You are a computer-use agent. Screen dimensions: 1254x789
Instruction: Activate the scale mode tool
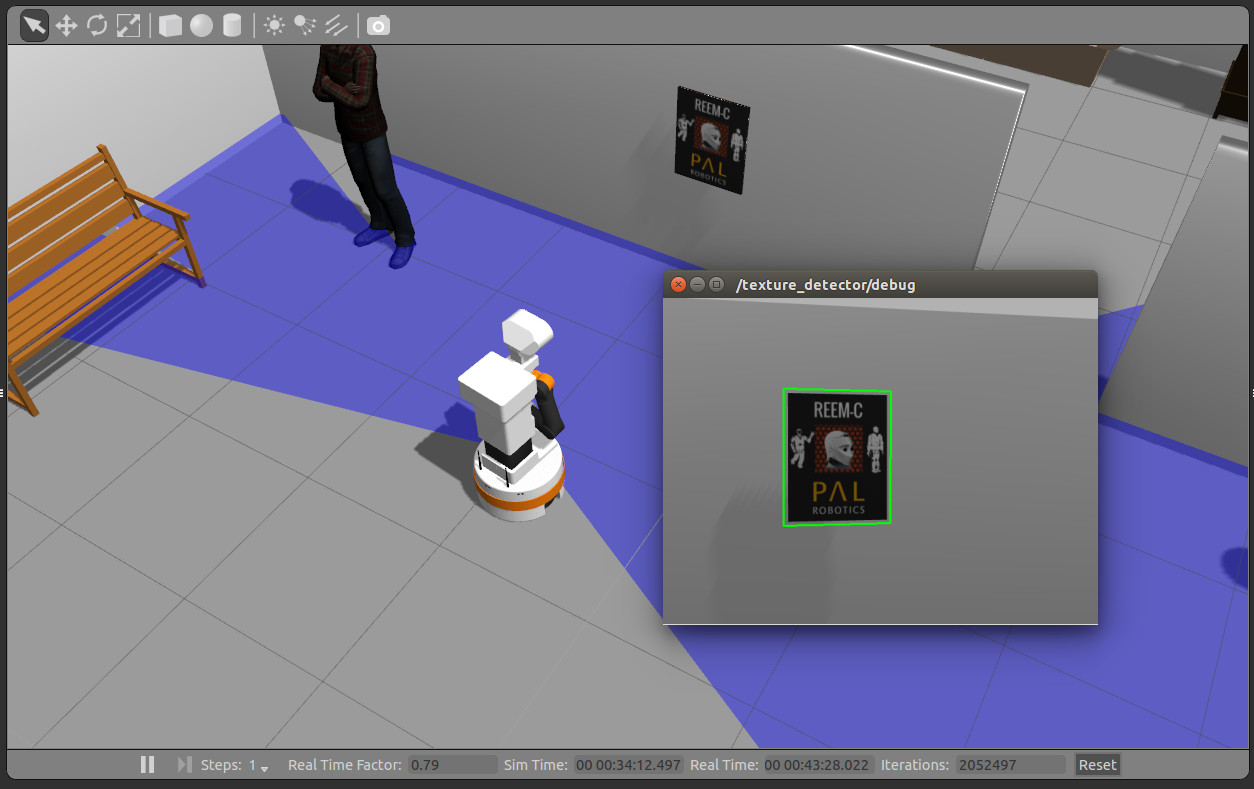point(128,25)
